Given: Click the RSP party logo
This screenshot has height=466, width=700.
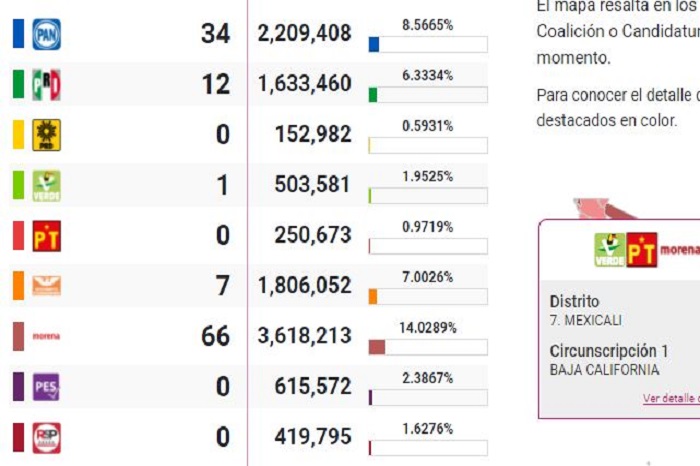Looking at the screenshot, I should click(46, 437).
